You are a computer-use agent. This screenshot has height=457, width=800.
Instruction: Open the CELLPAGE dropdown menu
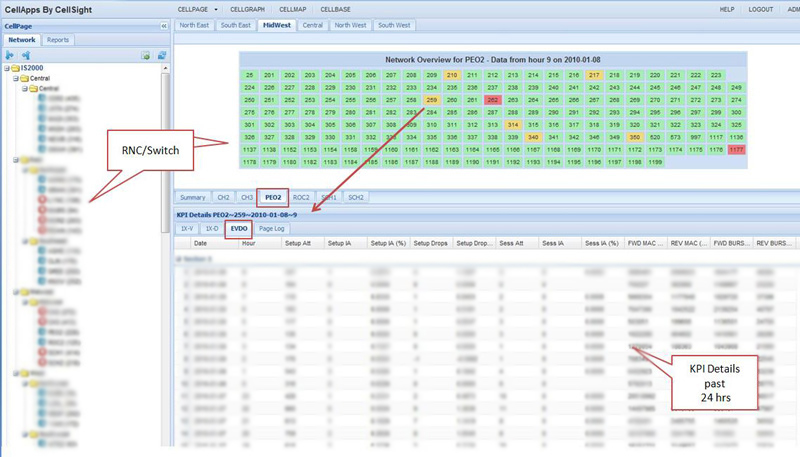[194, 9]
